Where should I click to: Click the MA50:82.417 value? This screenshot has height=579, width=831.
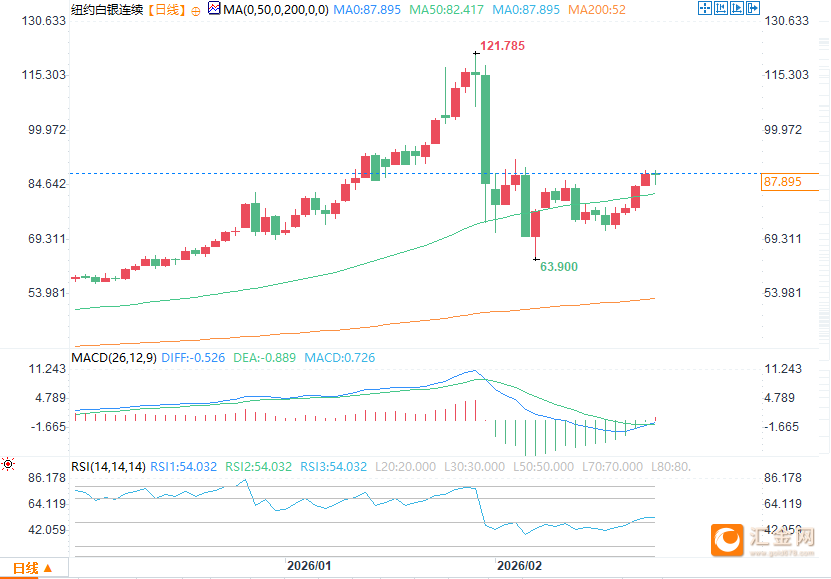click(x=446, y=10)
